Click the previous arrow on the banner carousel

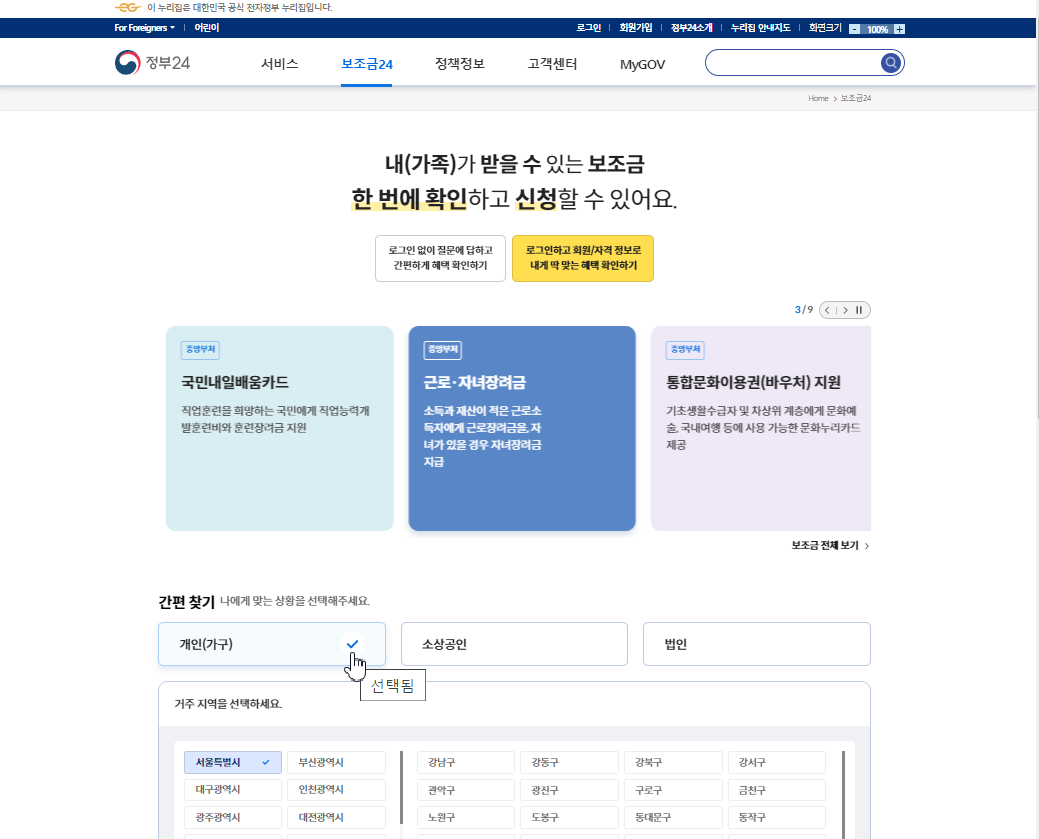point(828,309)
